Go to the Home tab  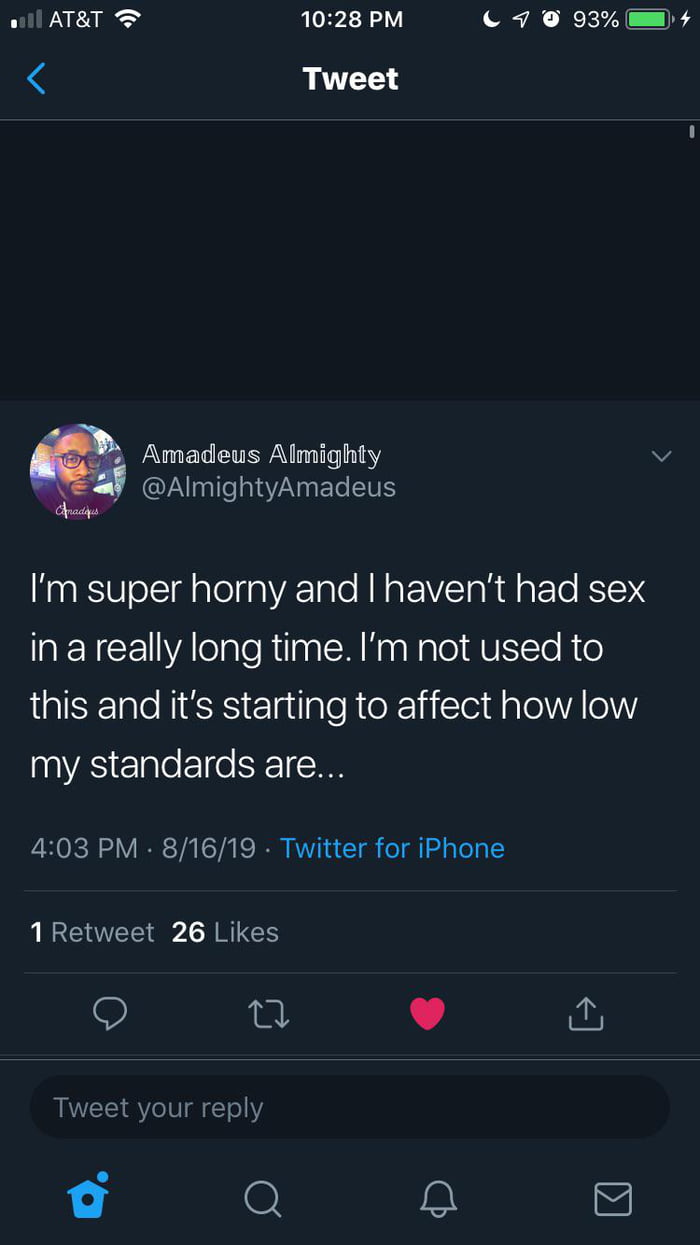tap(88, 1197)
